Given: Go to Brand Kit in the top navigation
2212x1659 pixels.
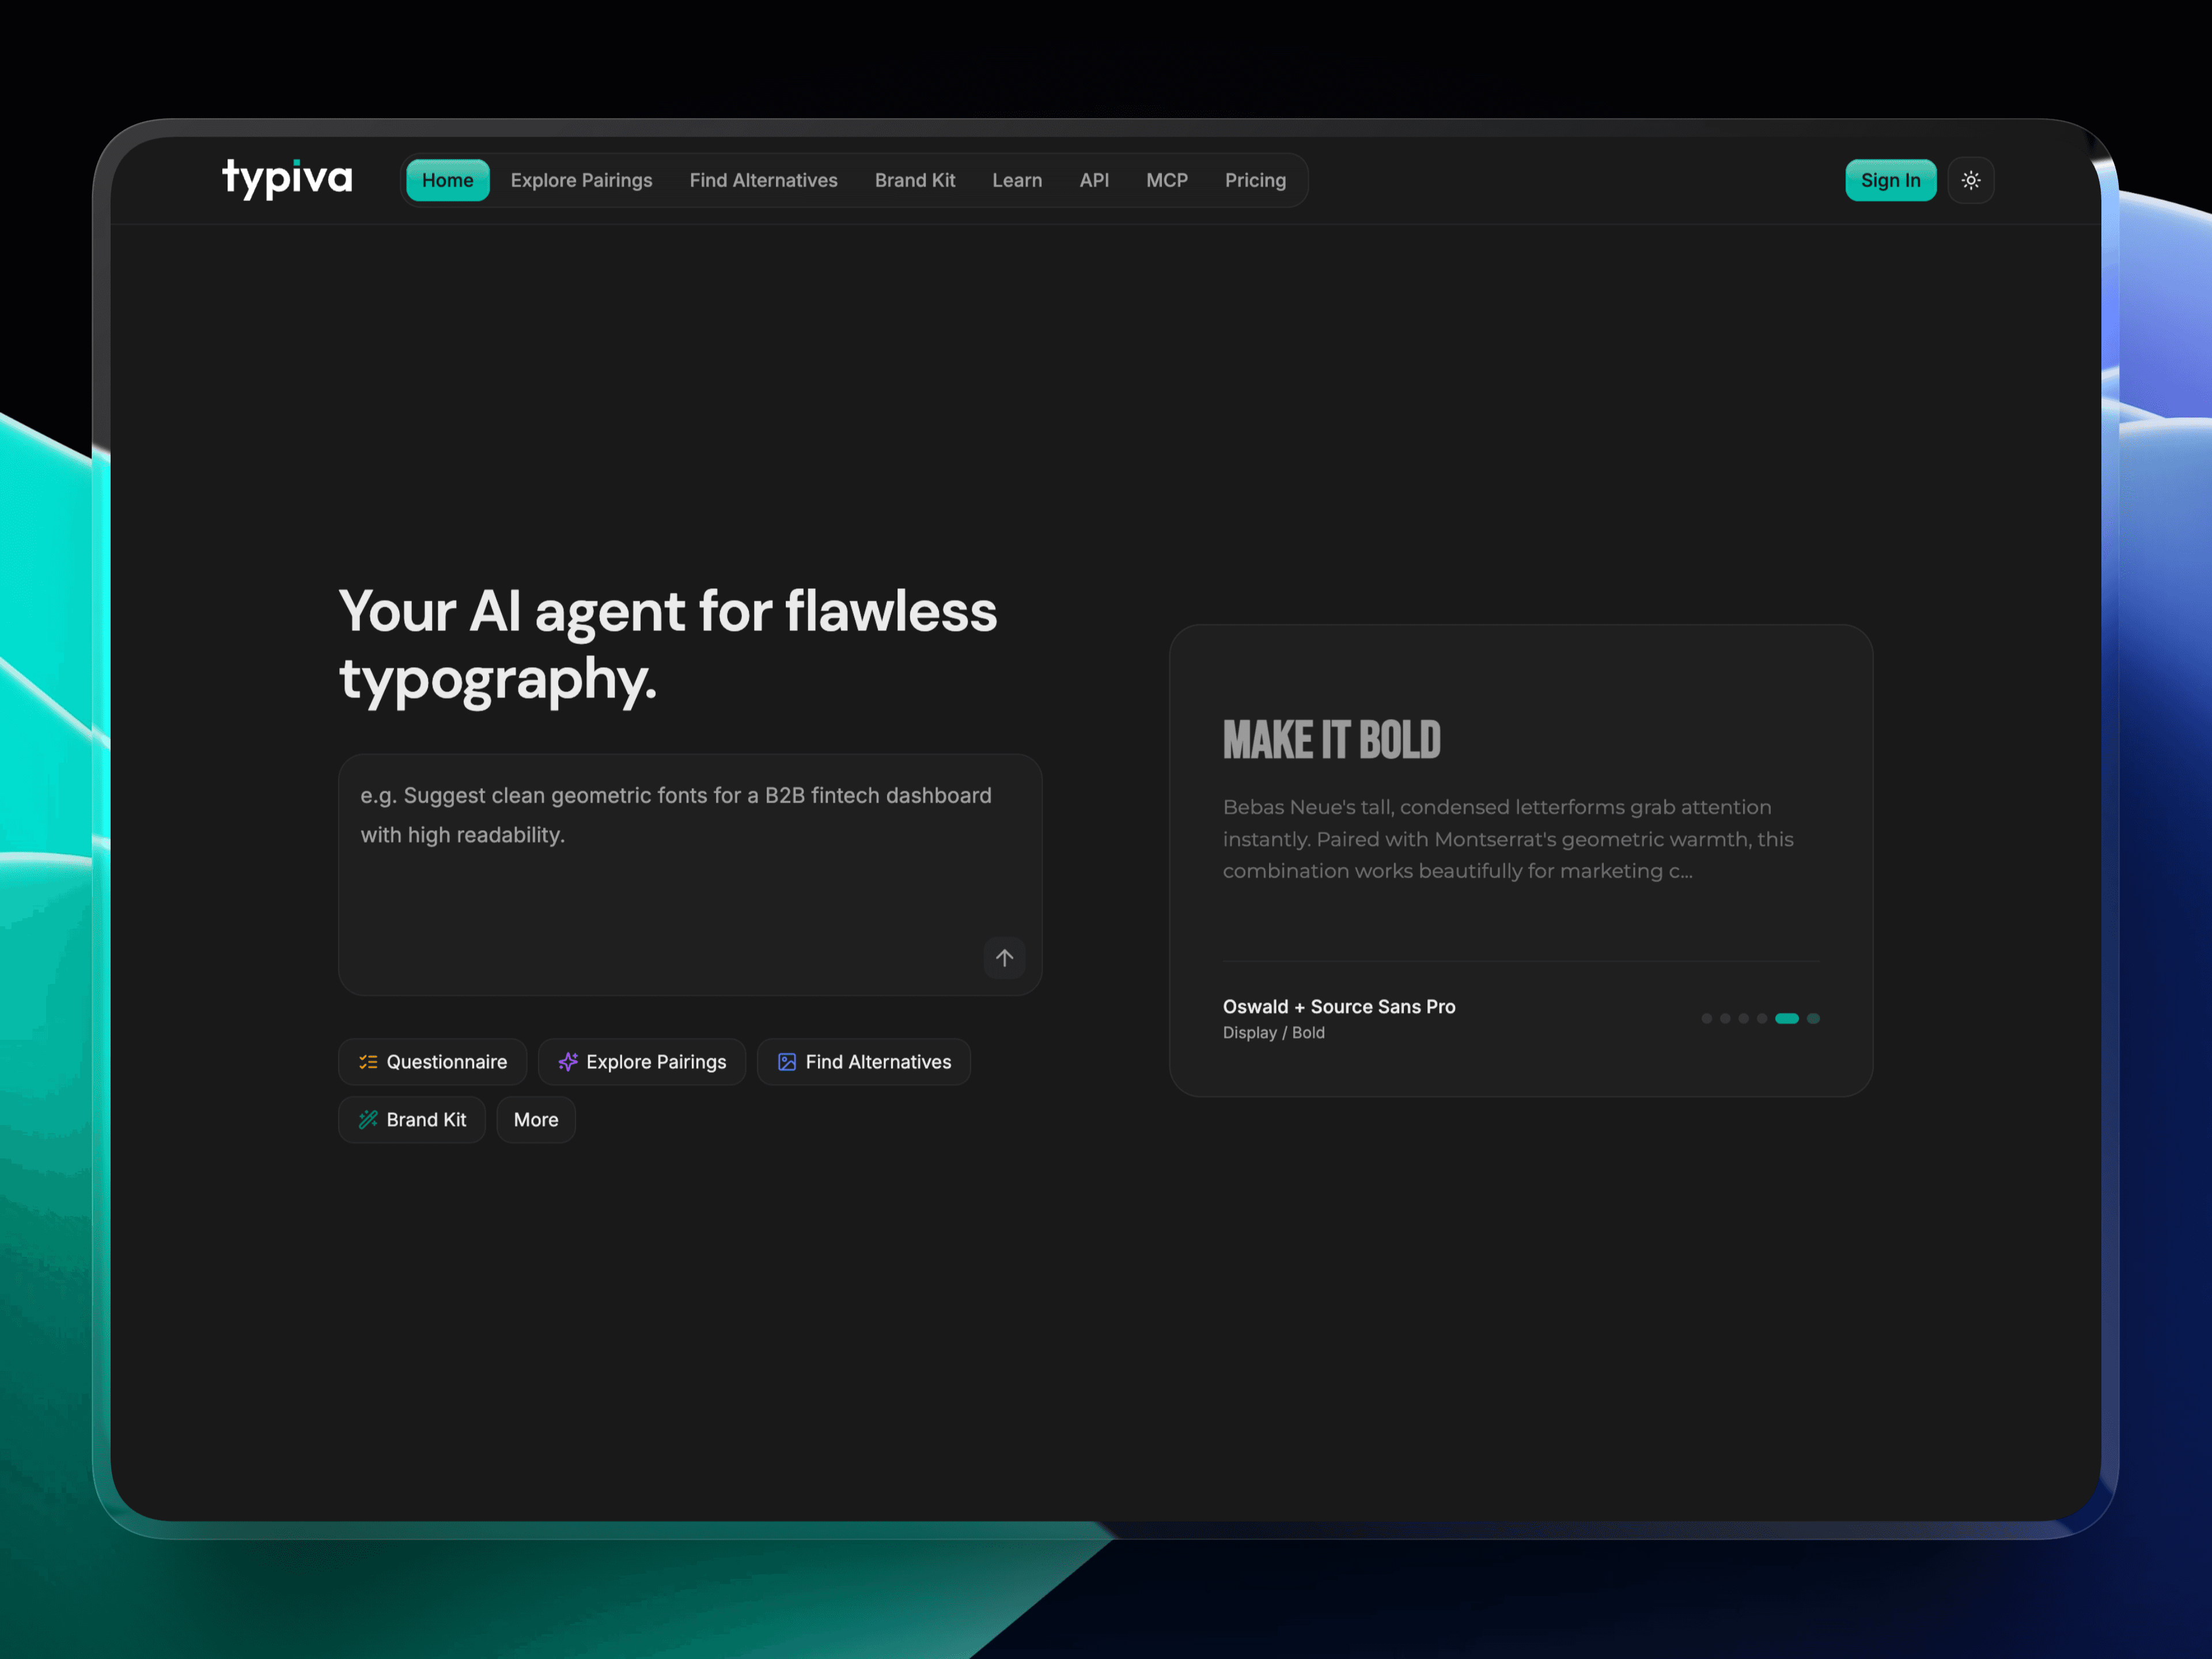Looking at the screenshot, I should [x=914, y=180].
